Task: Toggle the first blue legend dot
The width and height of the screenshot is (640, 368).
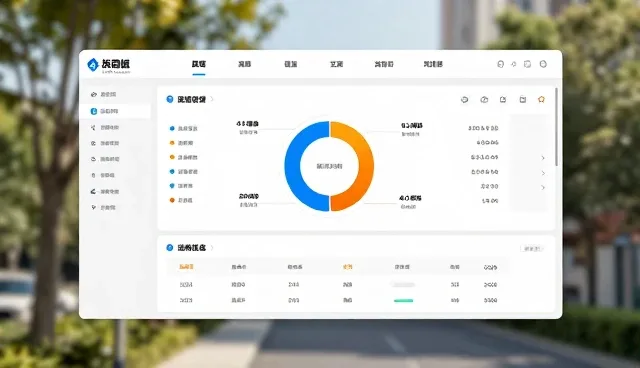Action: coord(172,129)
